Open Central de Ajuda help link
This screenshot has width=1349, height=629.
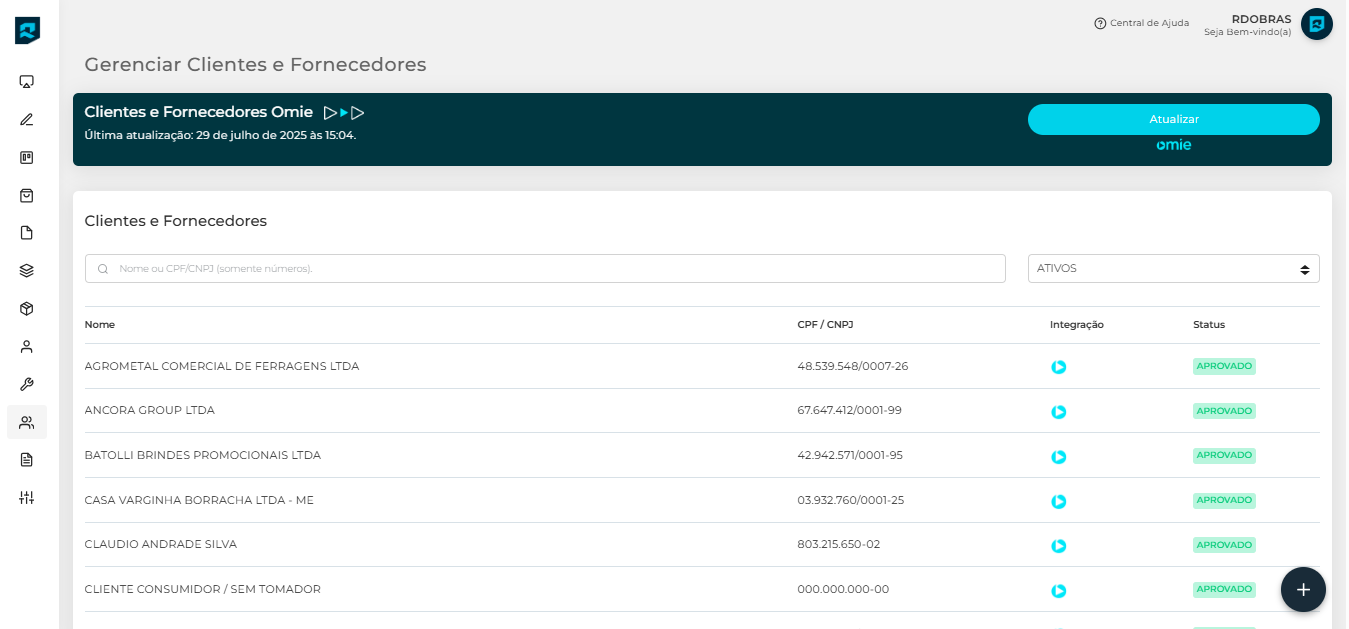click(1141, 23)
